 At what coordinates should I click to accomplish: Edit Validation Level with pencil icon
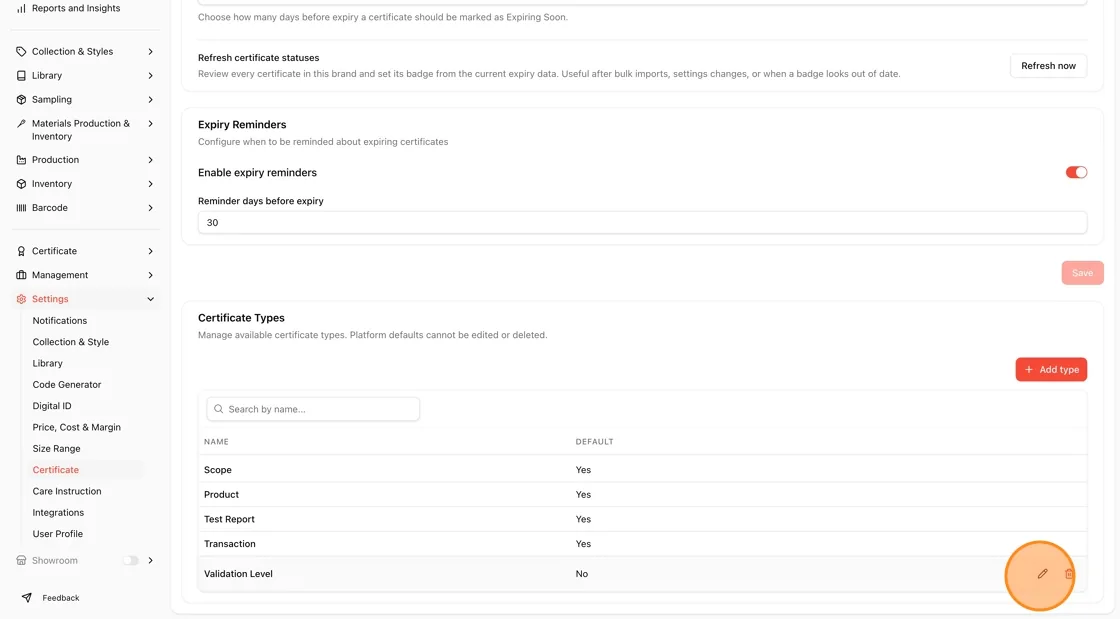pyautogui.click(x=1043, y=574)
